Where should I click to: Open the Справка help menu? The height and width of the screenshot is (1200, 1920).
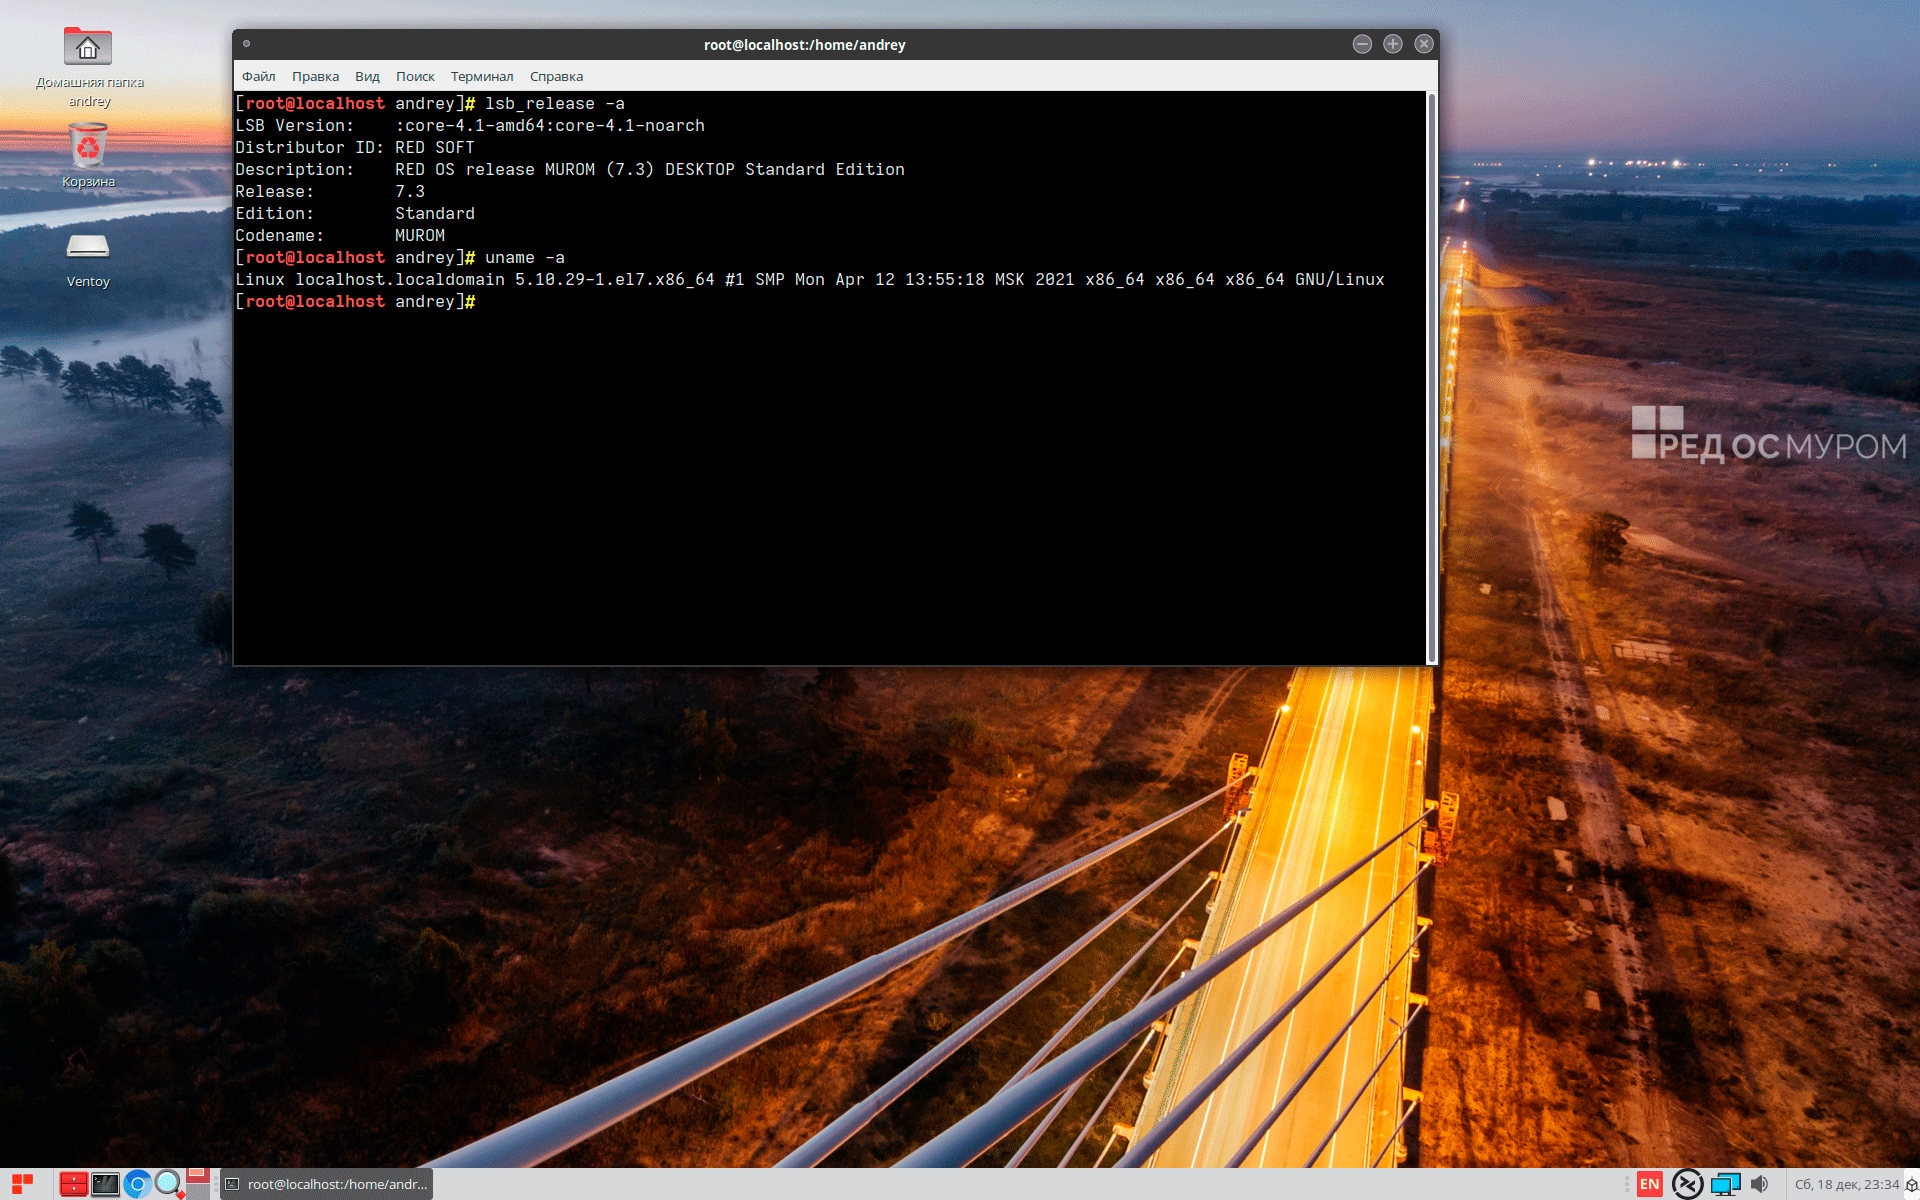(556, 76)
